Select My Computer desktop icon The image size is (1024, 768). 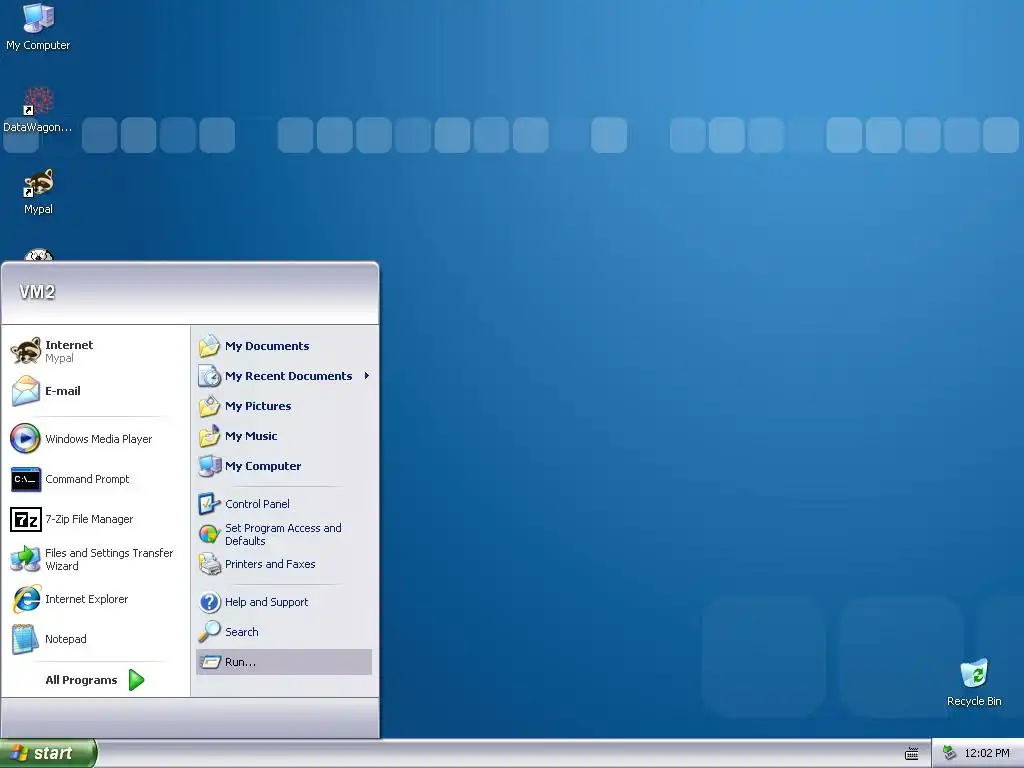click(x=38, y=18)
